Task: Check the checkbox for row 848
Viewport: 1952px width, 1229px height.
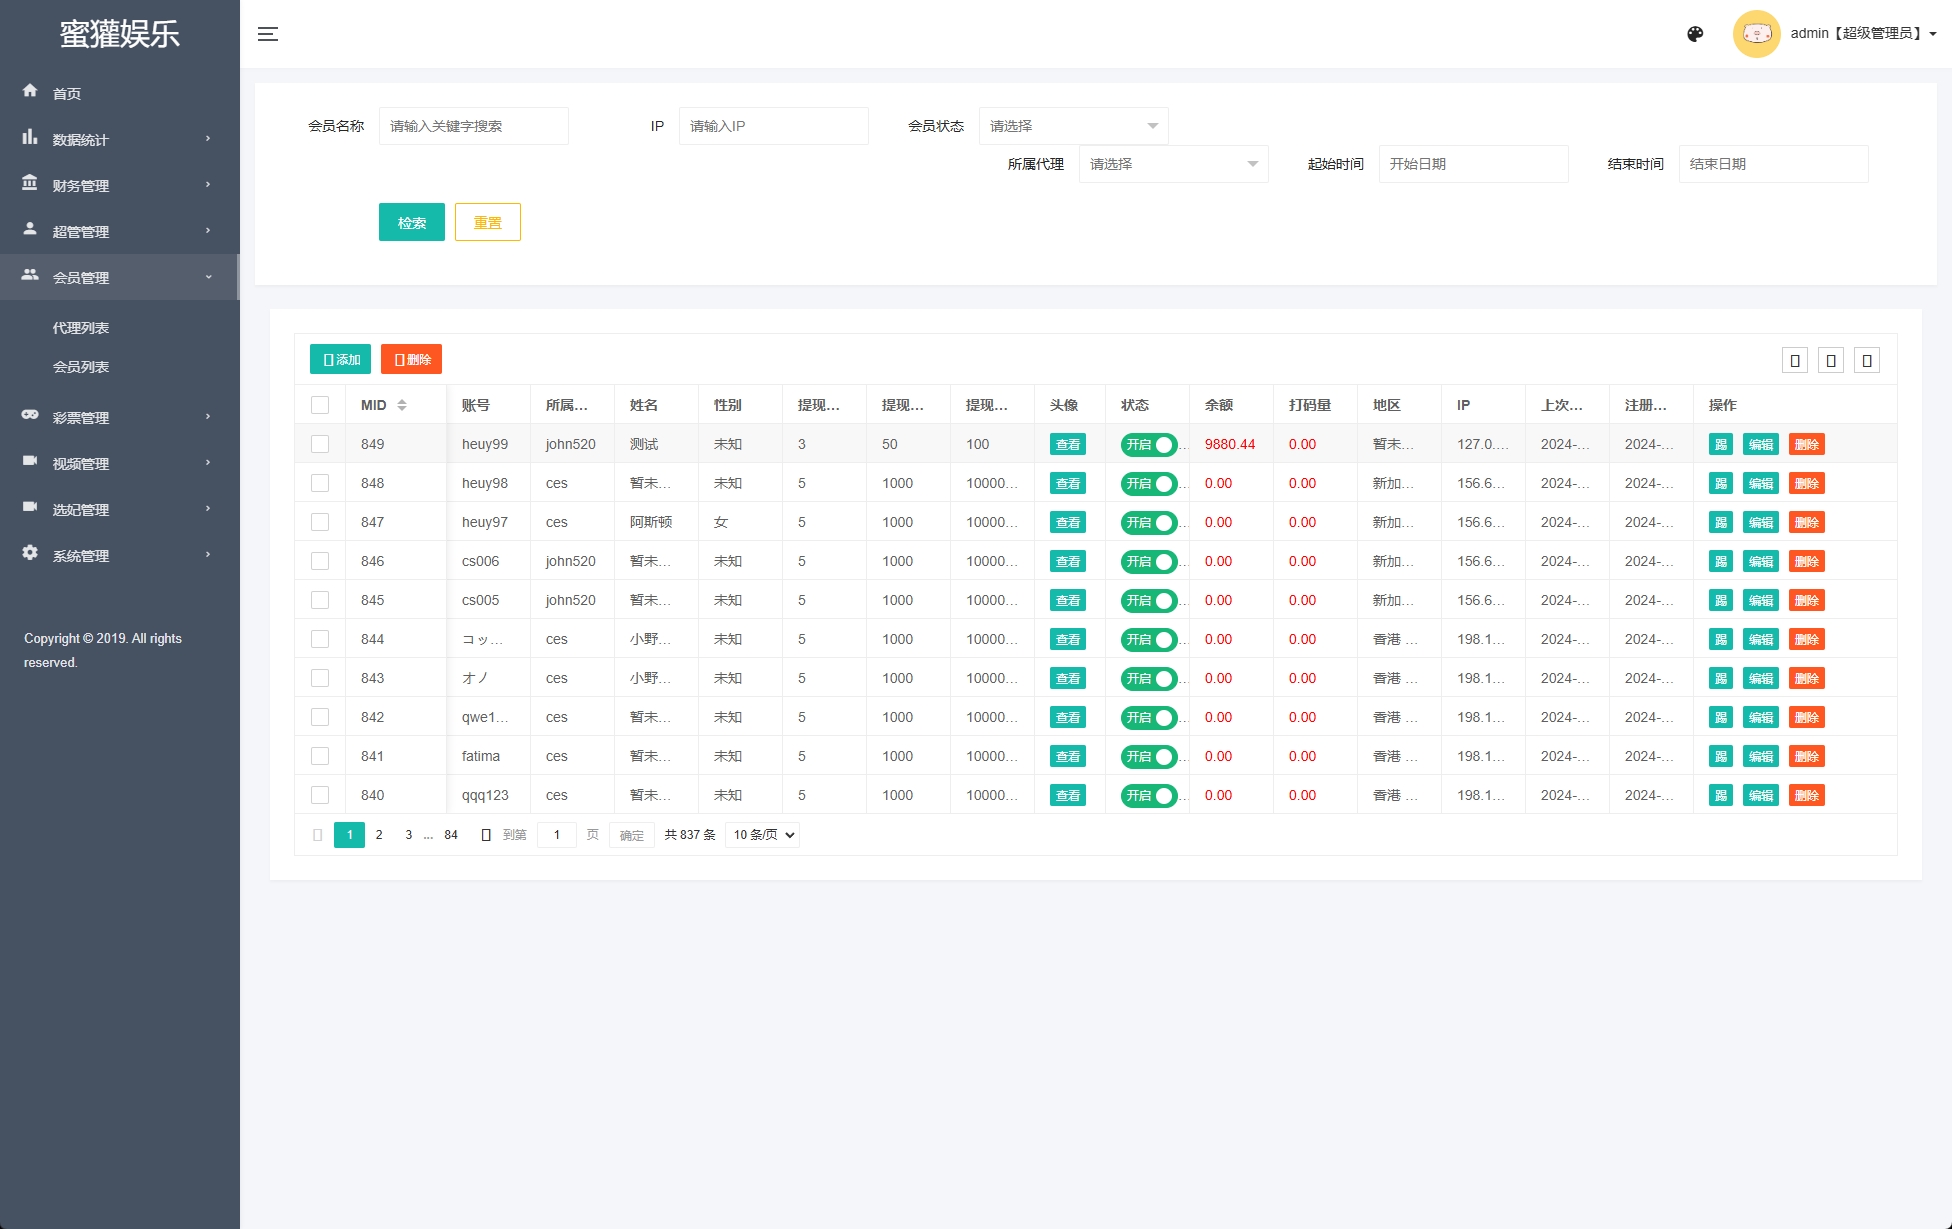Action: coord(320,483)
